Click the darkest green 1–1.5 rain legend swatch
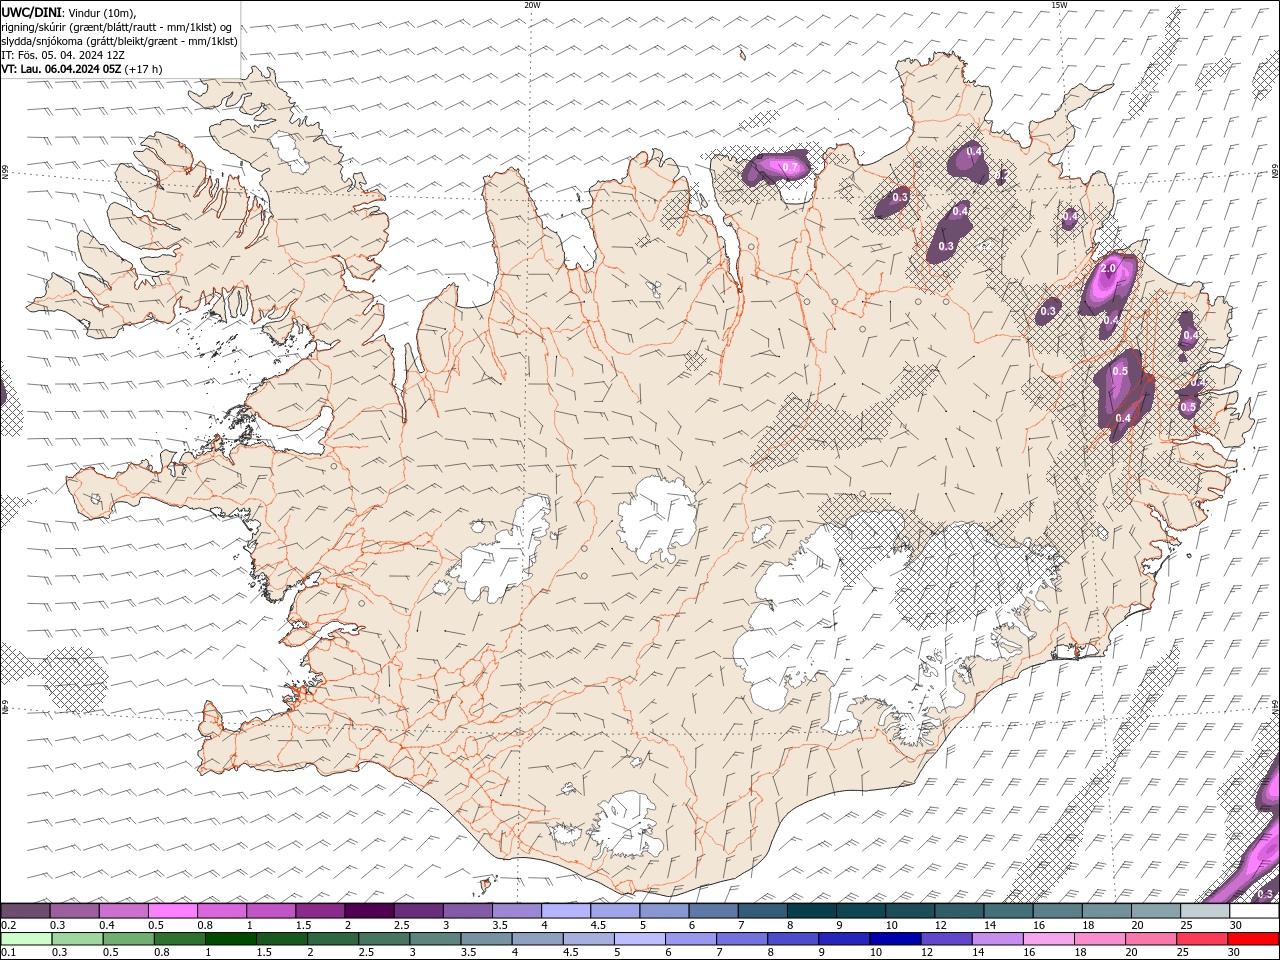Viewport: 1280px width, 960px height. 230,939
